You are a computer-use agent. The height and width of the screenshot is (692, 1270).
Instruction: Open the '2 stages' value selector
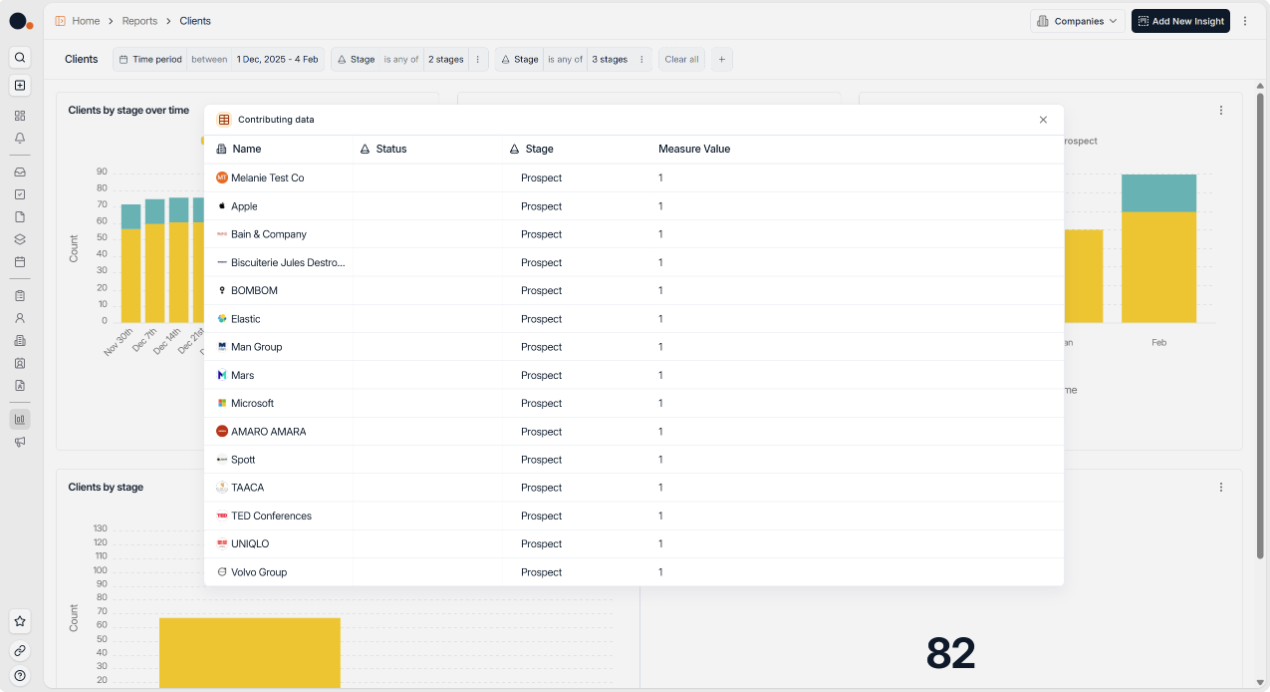pos(446,59)
